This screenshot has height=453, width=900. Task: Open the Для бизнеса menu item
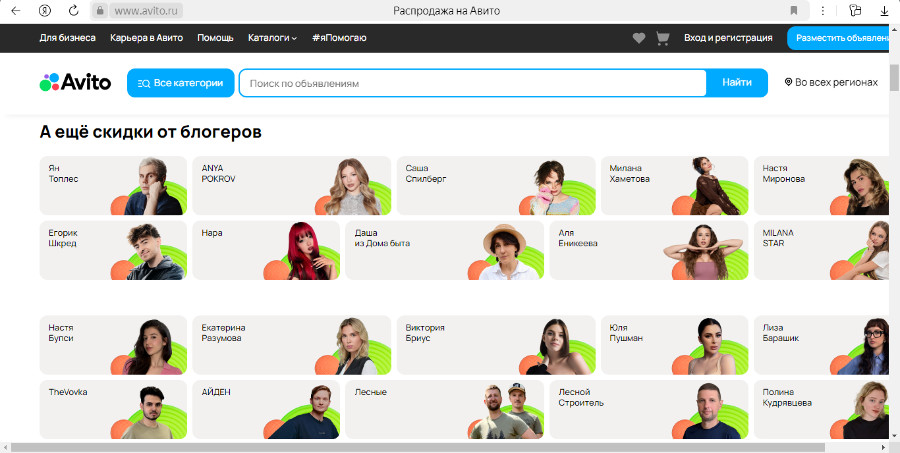[68, 38]
